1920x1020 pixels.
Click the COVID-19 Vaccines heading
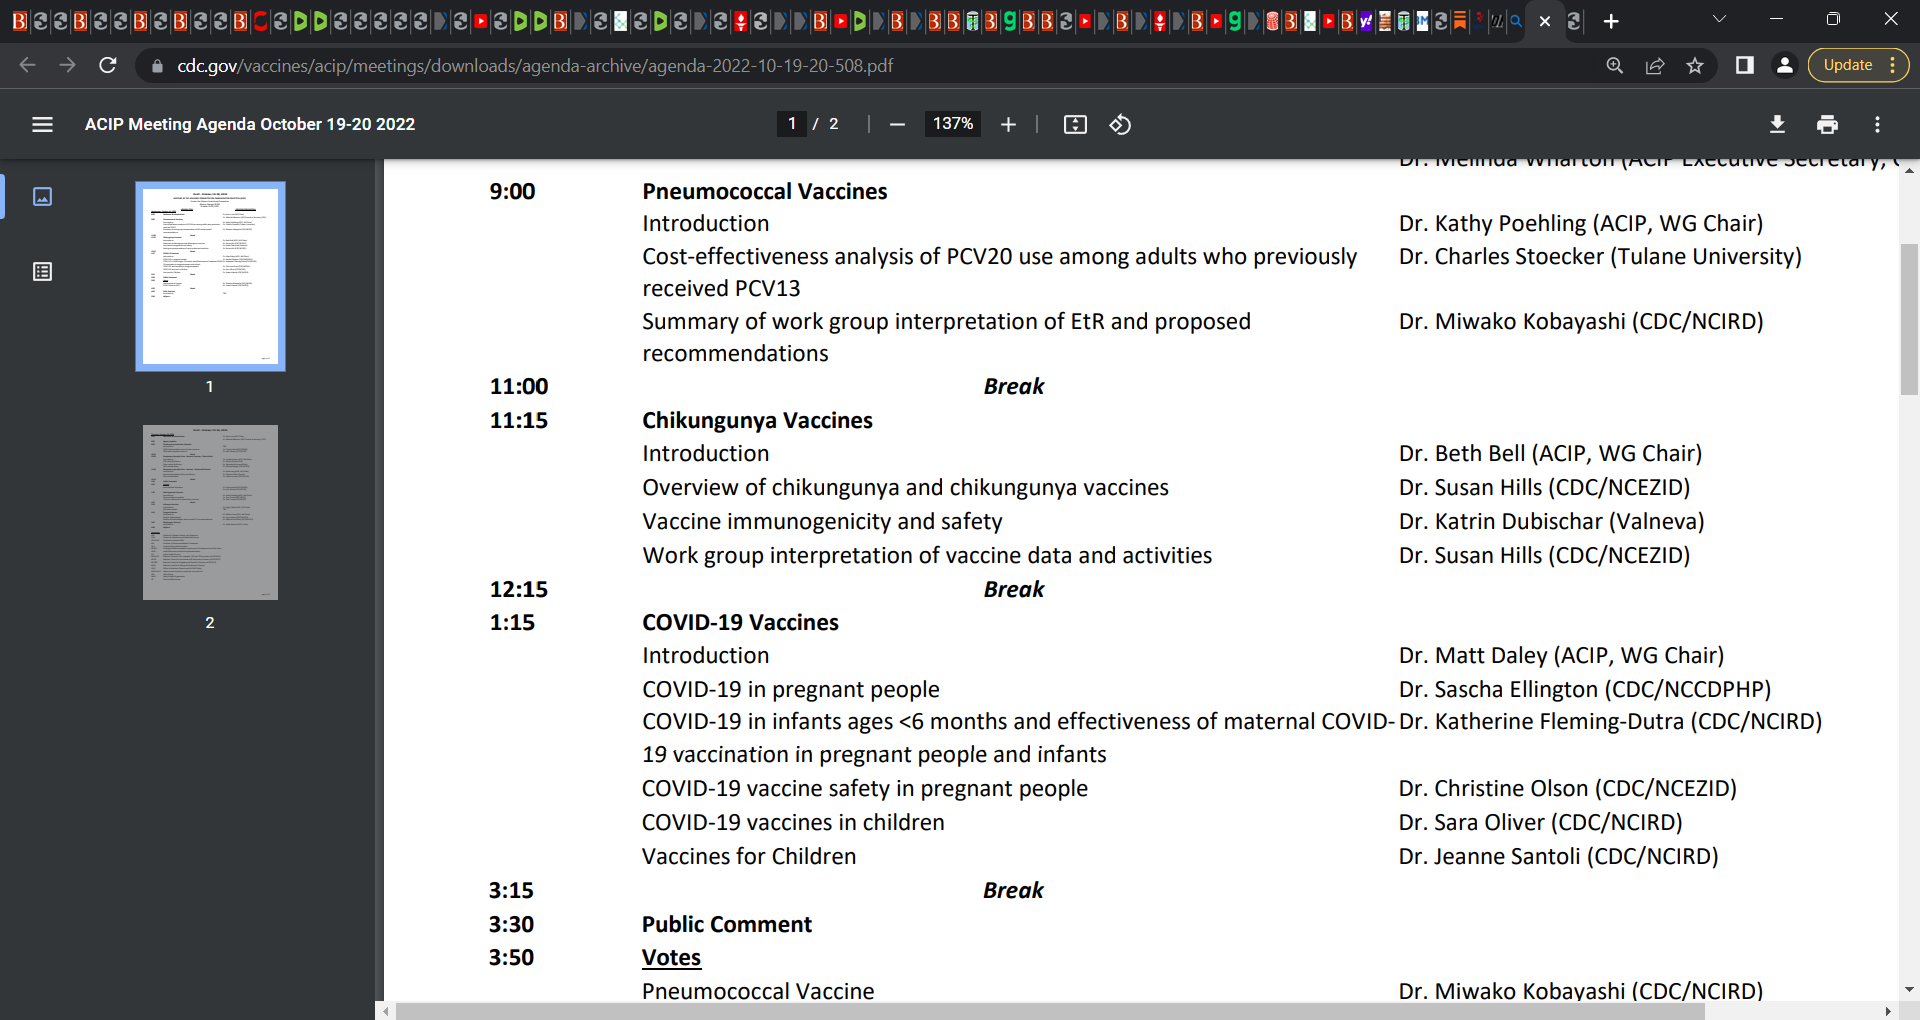[740, 623]
